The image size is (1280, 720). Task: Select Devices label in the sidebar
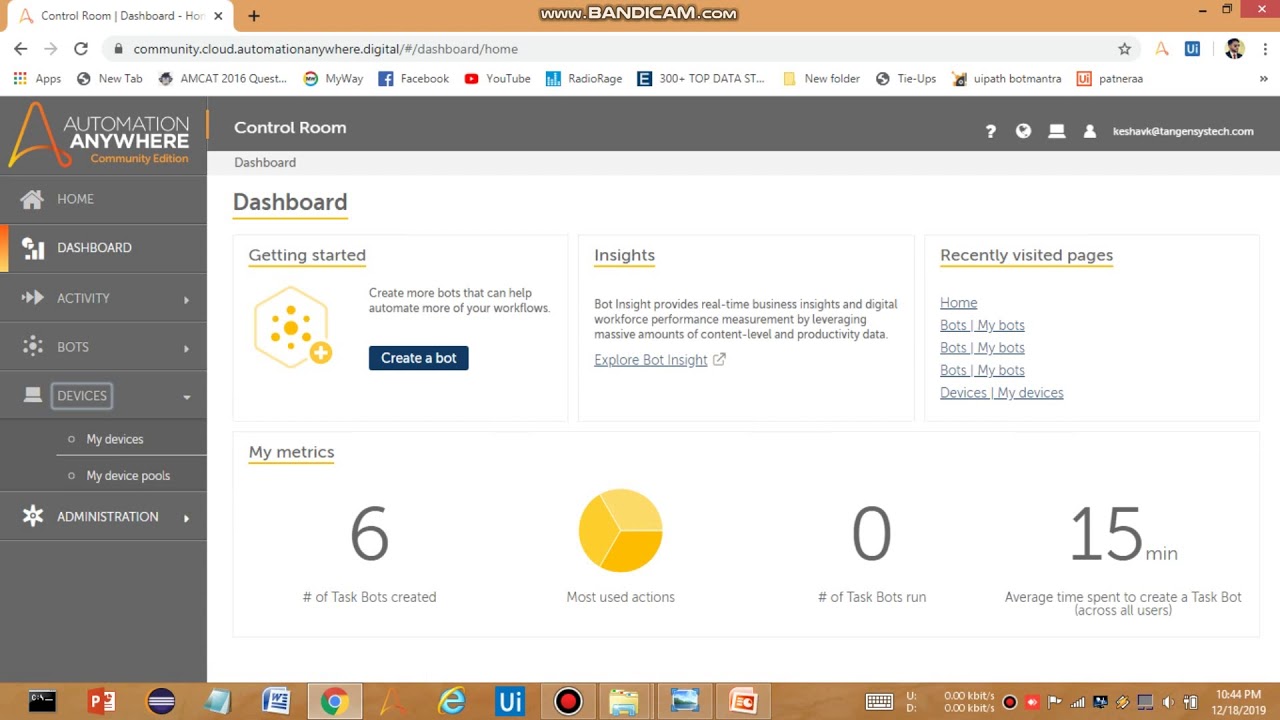pos(82,396)
